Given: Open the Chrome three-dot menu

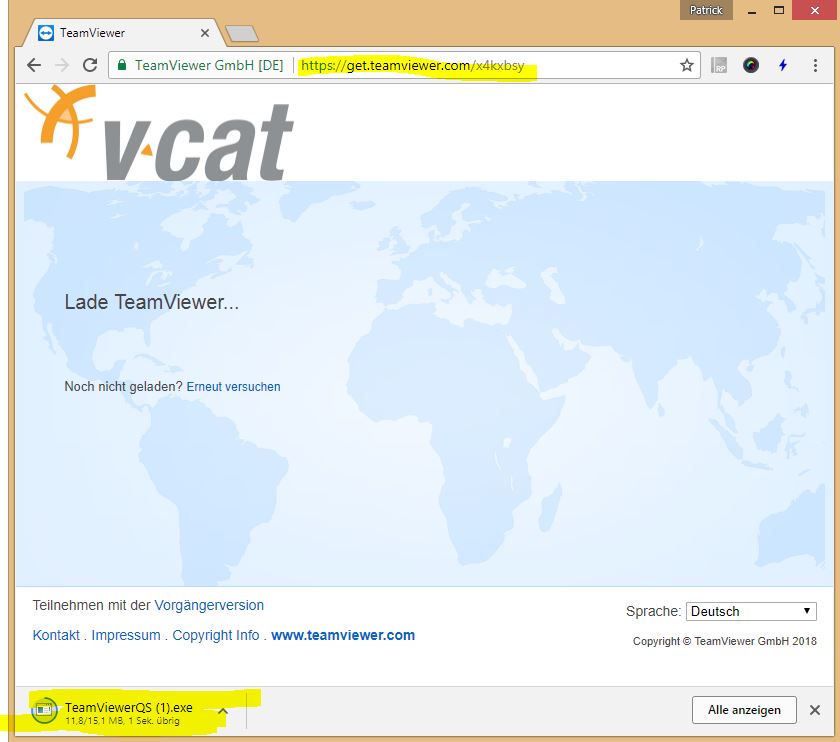Looking at the screenshot, I should point(815,65).
